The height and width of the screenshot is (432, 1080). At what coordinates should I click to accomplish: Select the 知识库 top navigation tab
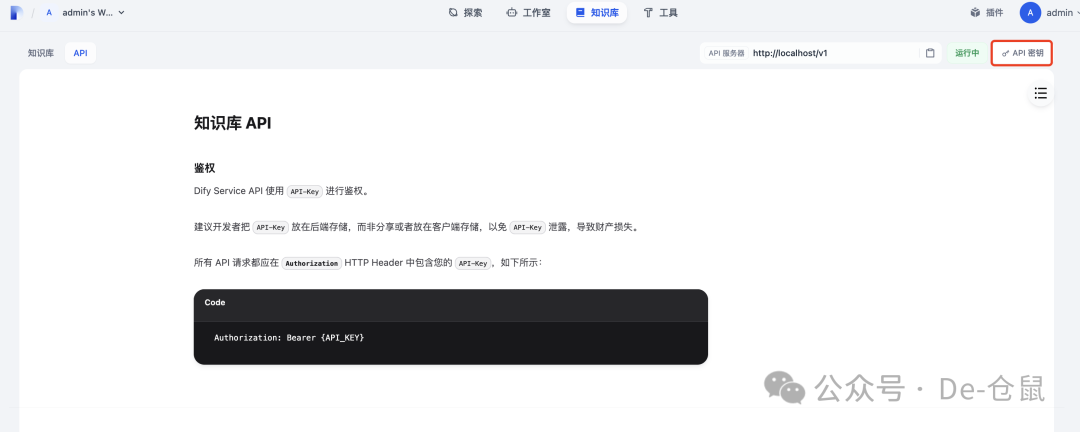596,12
